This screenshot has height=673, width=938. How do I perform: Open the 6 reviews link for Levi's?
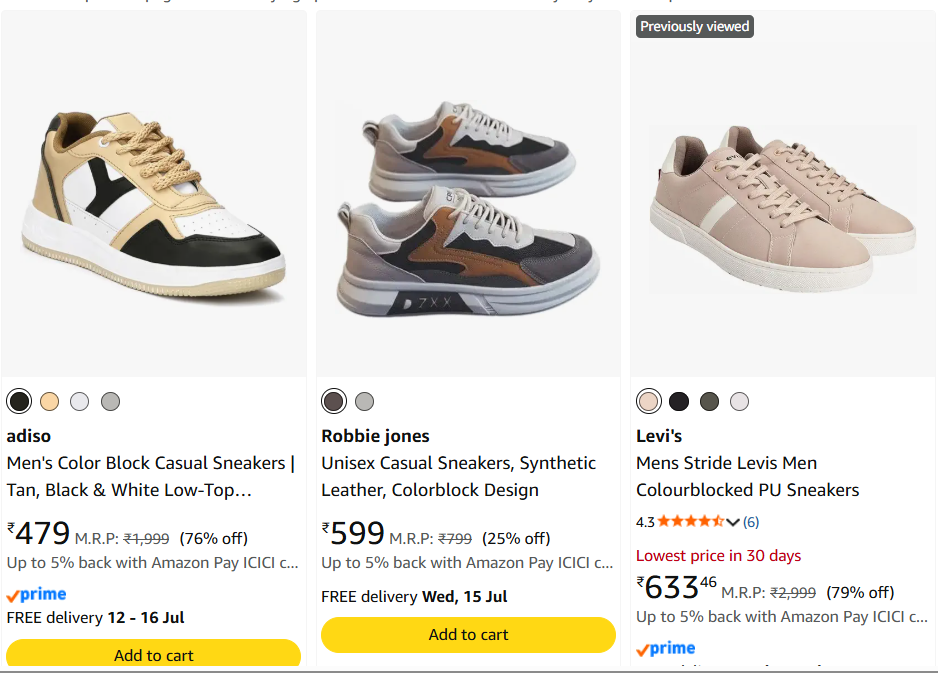point(751,522)
